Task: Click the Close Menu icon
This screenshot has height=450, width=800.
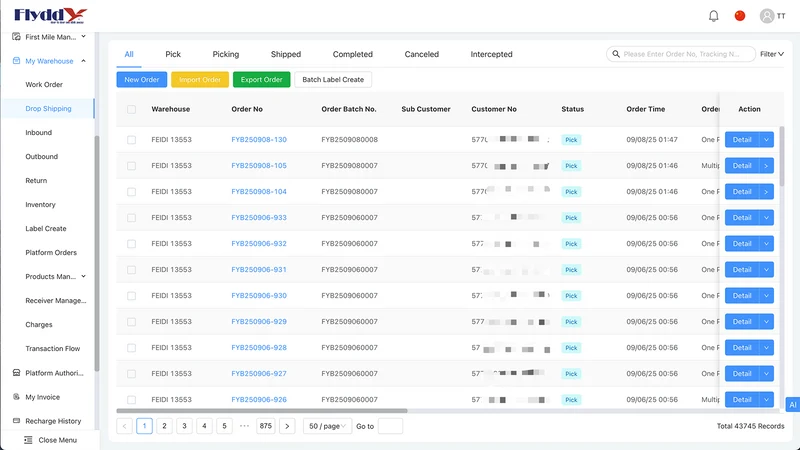Action: 28,440
